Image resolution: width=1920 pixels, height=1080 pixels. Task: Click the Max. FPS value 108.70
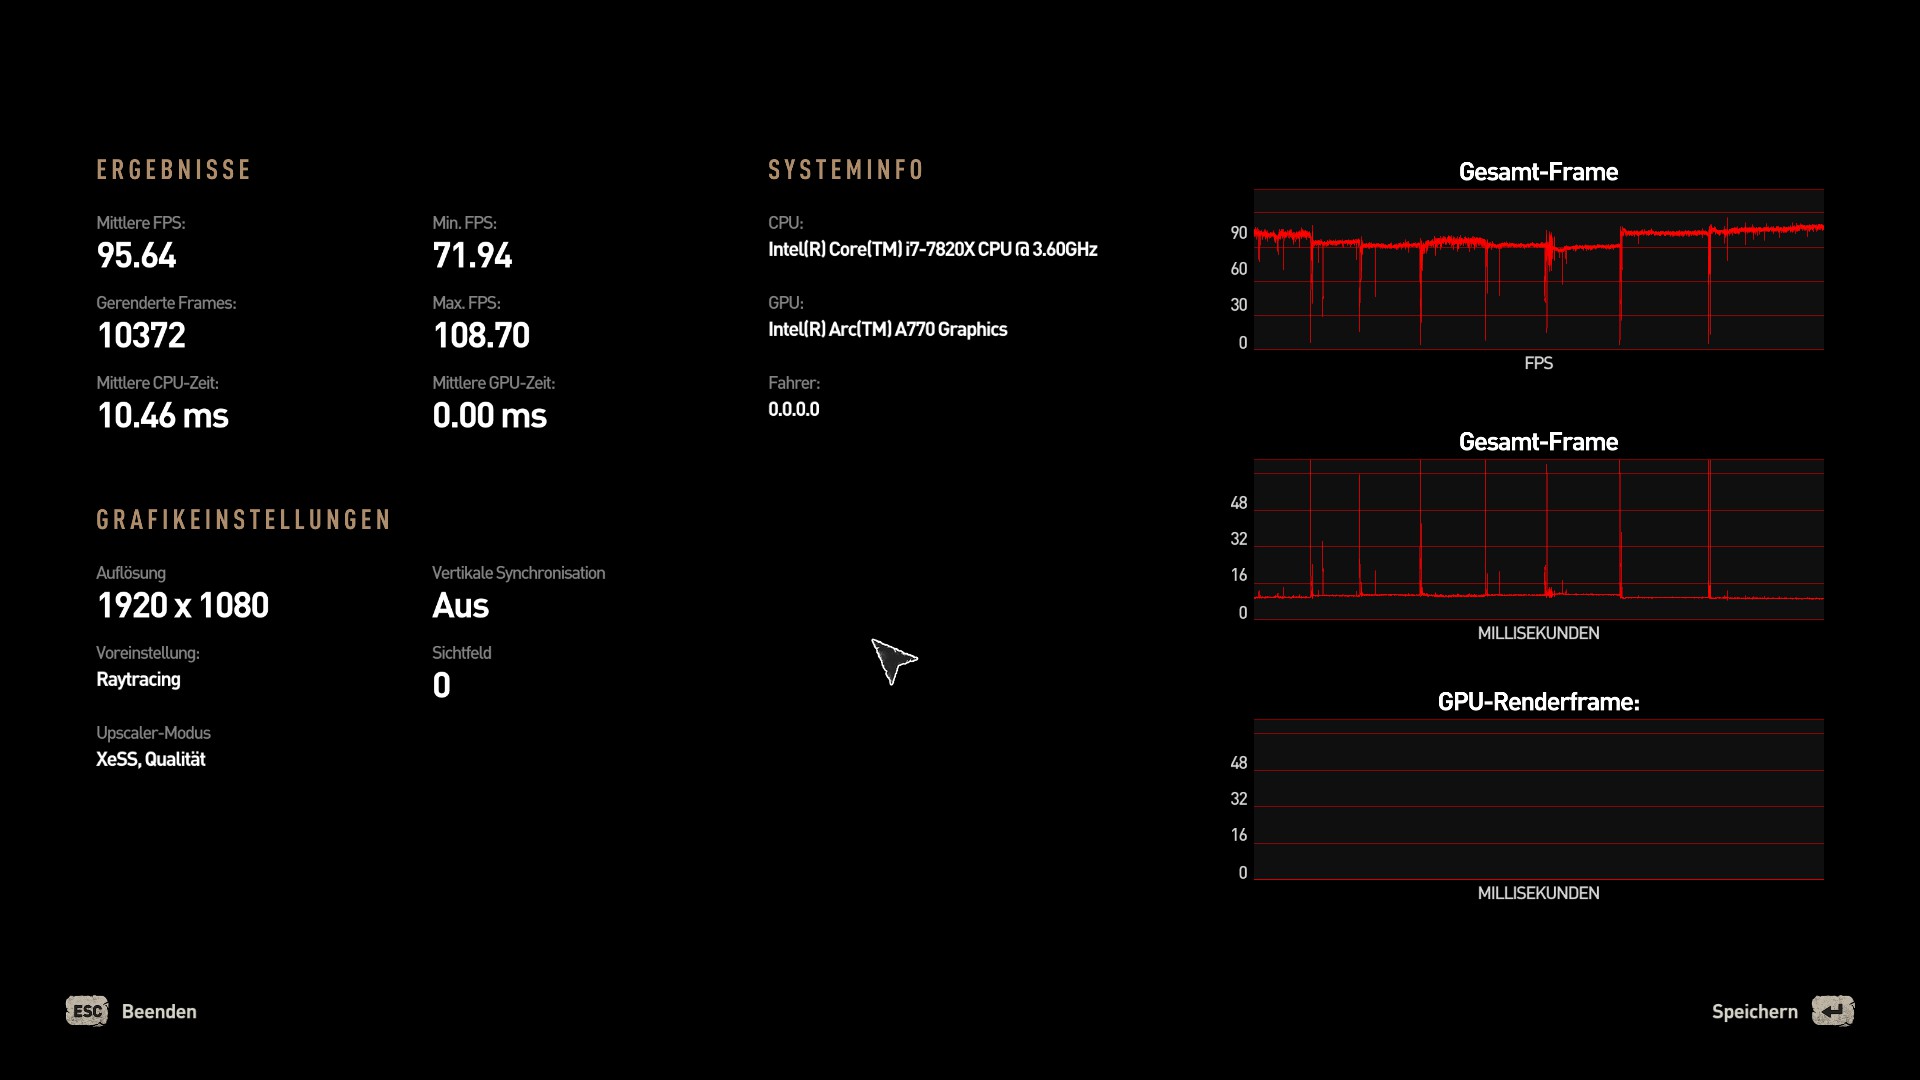point(481,336)
